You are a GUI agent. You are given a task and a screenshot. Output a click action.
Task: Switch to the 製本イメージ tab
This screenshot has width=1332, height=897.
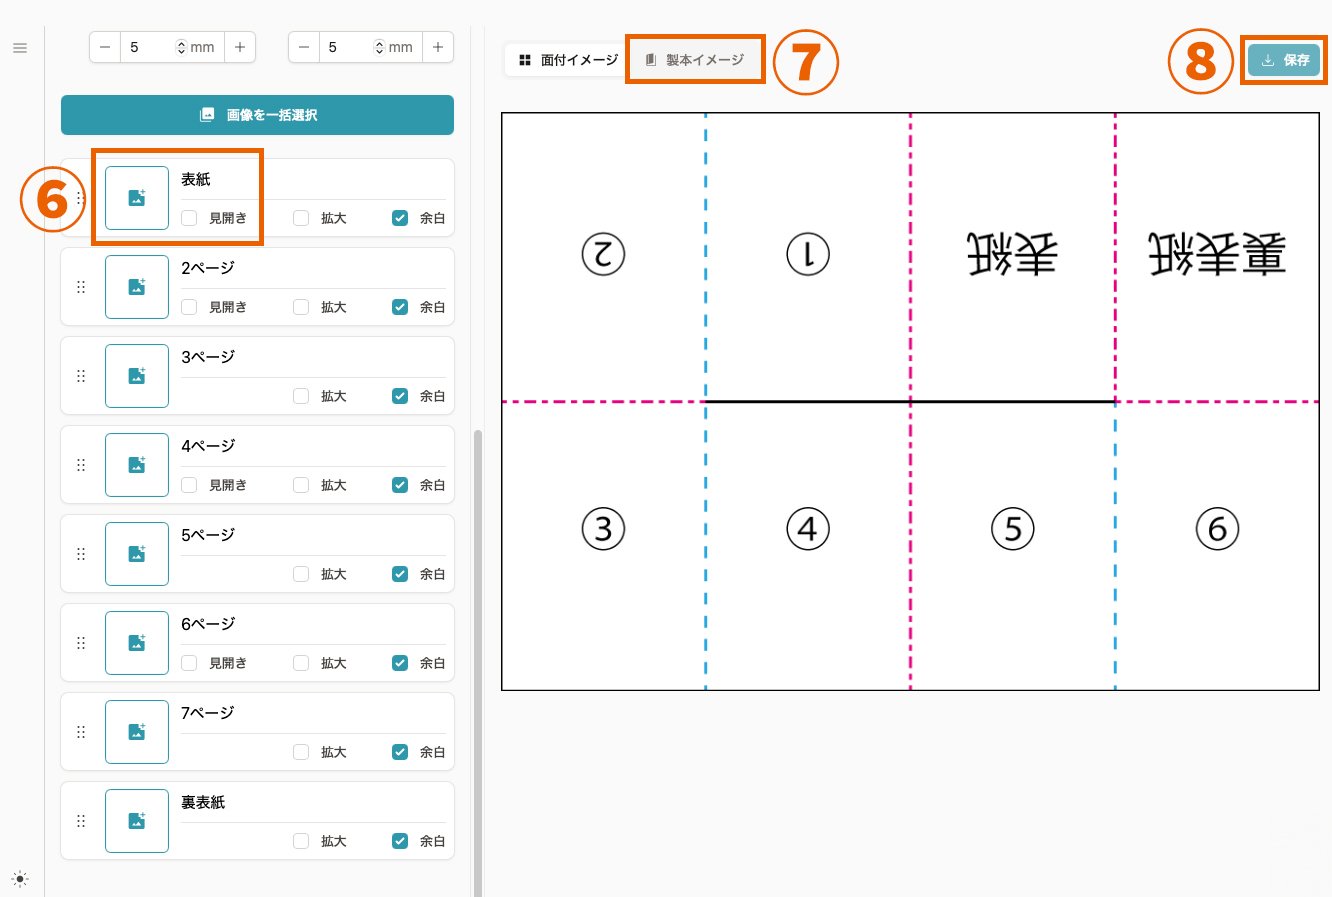[x=695, y=60]
